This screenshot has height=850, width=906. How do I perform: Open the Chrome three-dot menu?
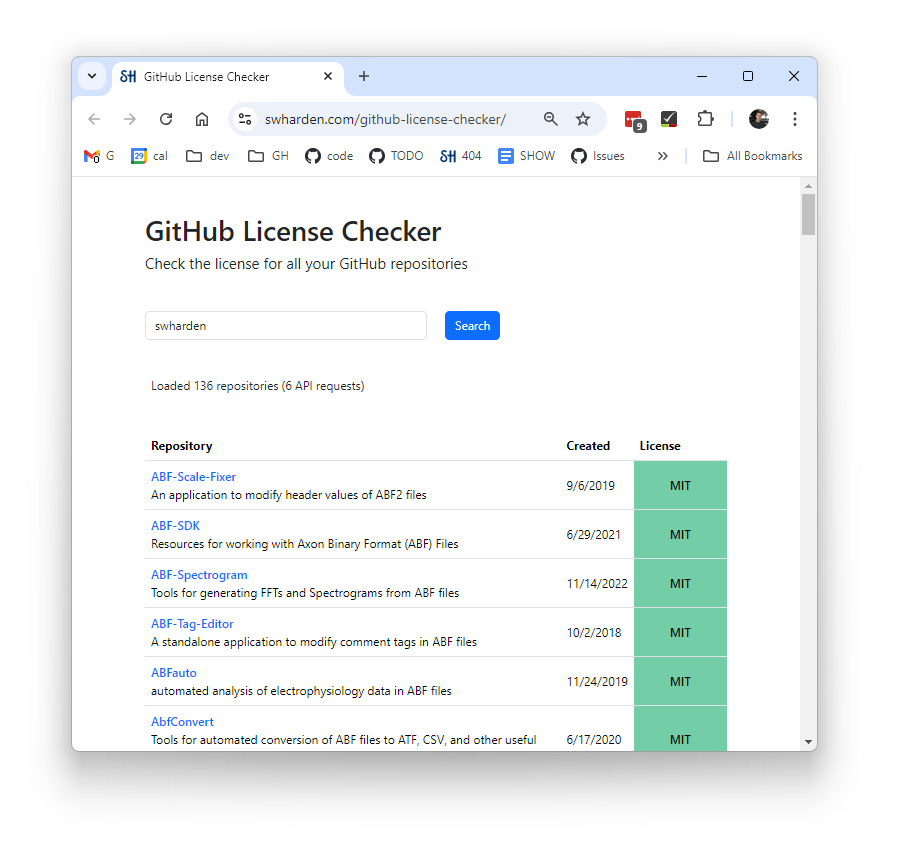click(795, 119)
